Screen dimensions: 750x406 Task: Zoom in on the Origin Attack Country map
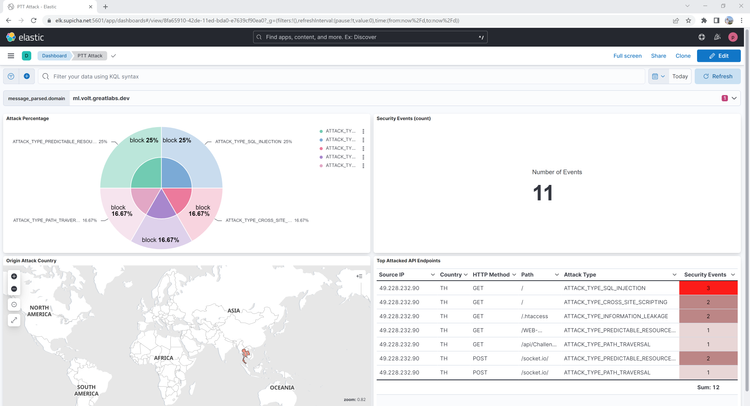point(14,276)
